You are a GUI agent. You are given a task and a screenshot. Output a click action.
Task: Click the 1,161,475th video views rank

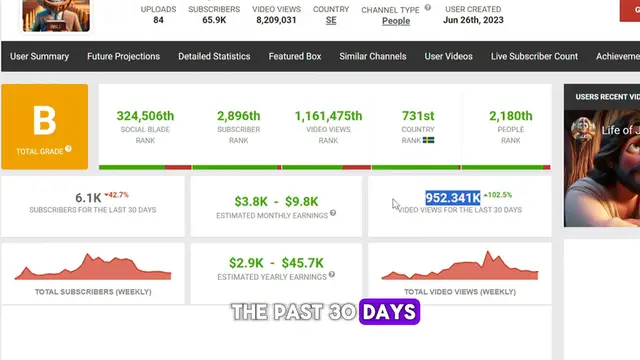tap(328, 116)
